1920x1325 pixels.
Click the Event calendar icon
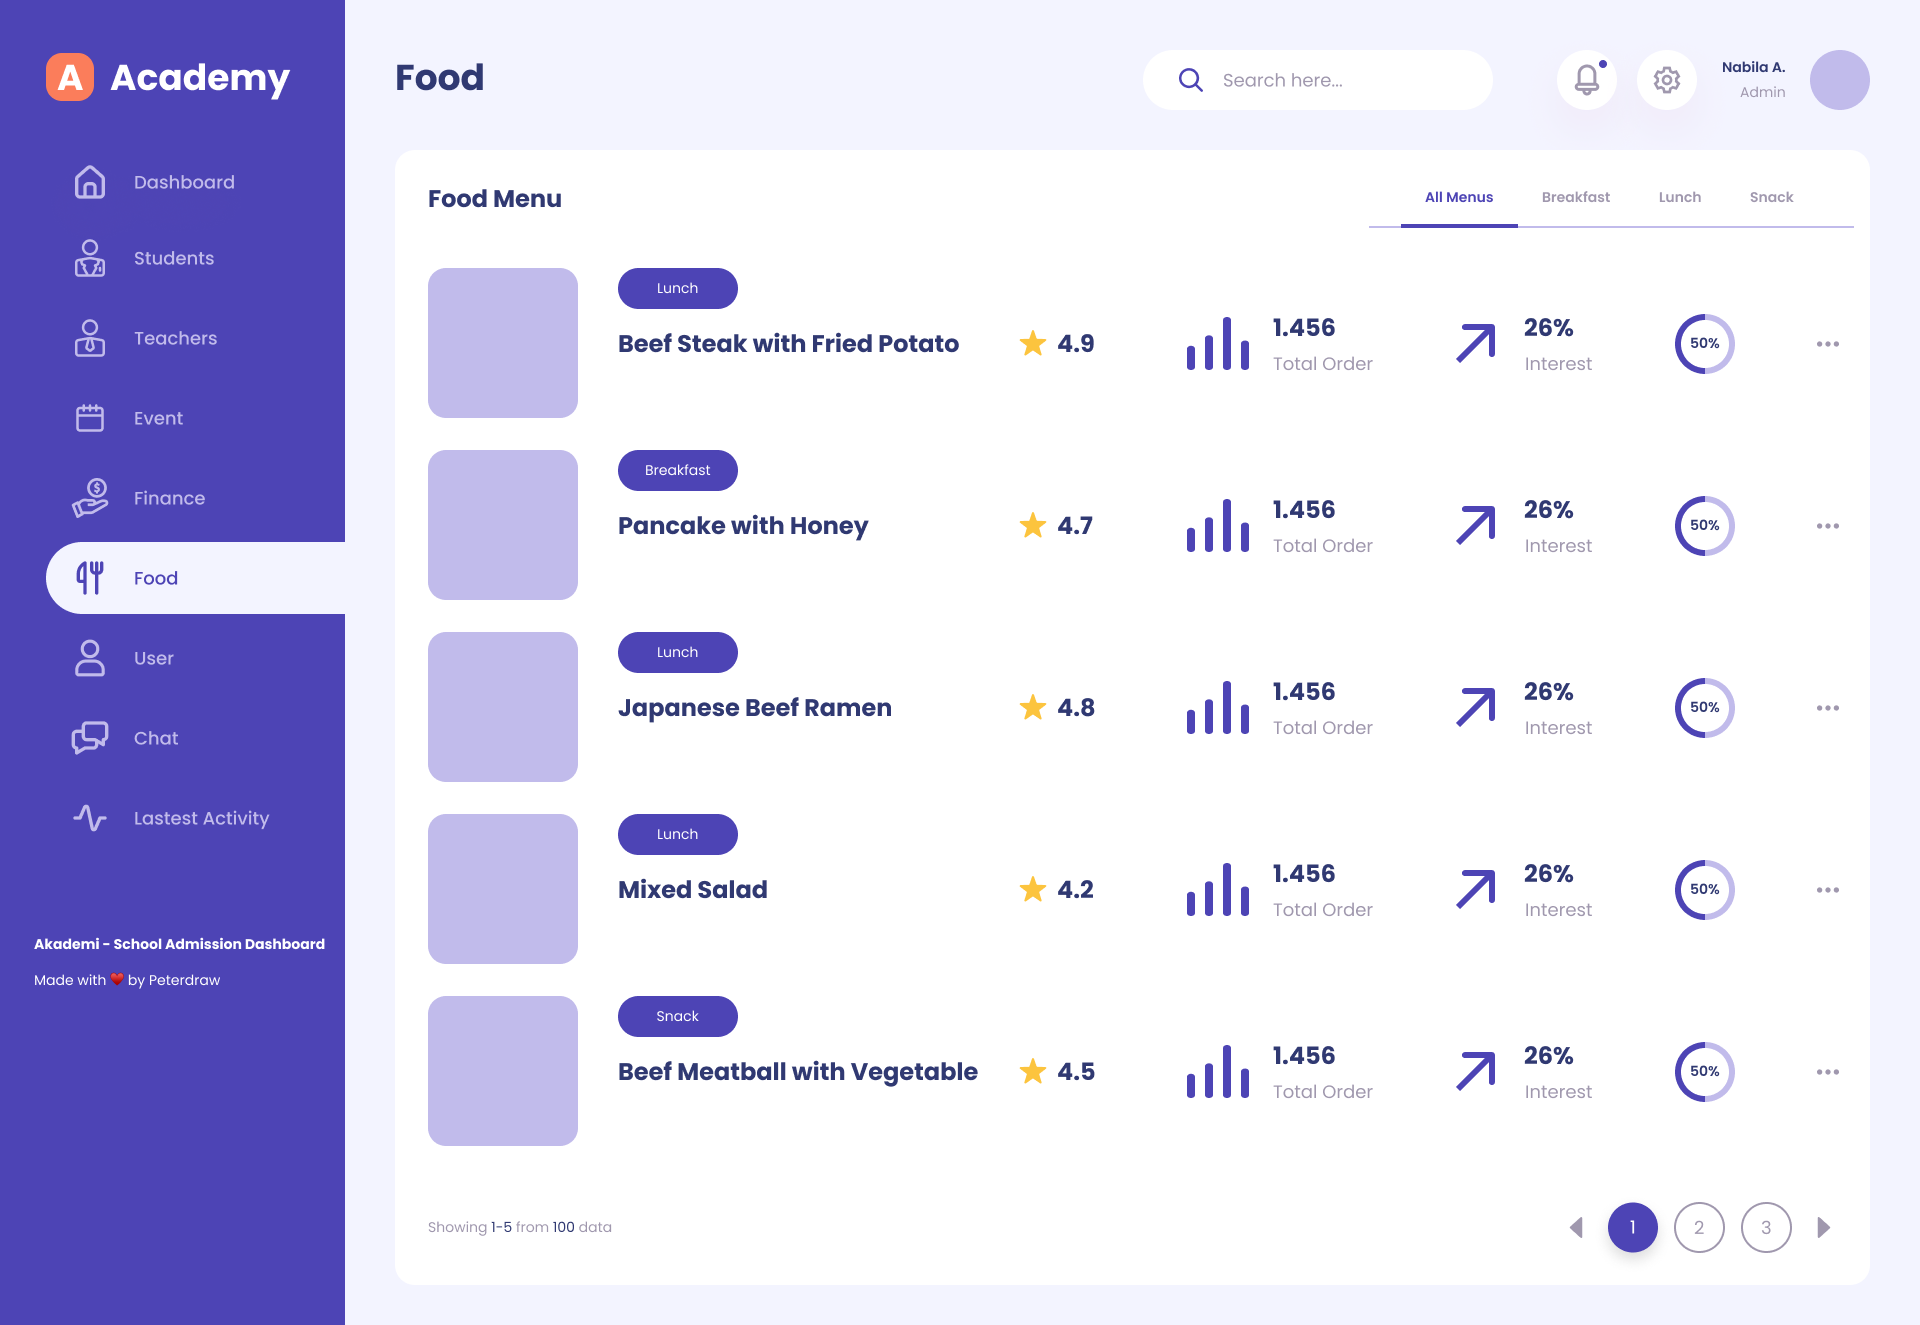click(x=90, y=418)
